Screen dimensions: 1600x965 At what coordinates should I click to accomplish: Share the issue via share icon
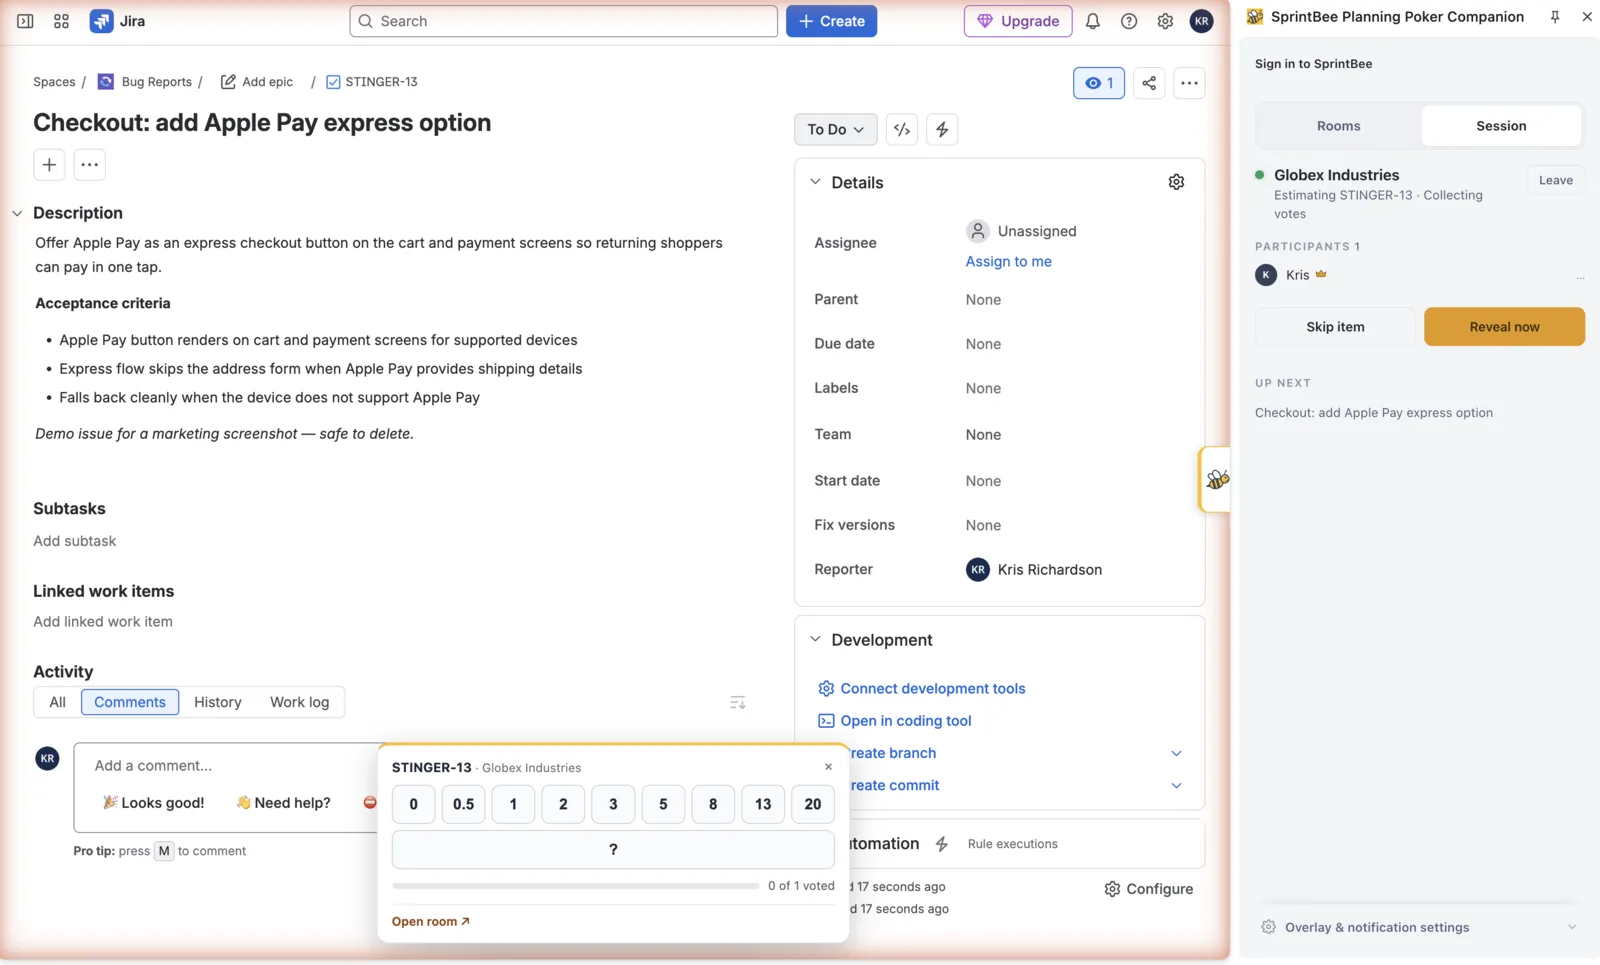click(x=1149, y=83)
